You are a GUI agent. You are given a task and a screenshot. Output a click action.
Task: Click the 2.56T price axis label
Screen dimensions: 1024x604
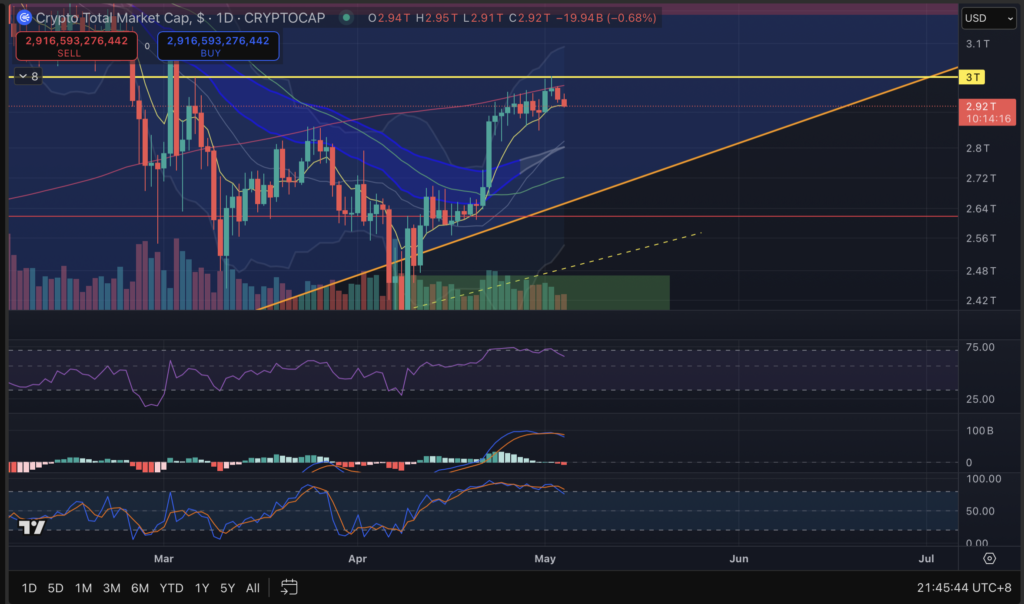(x=981, y=238)
